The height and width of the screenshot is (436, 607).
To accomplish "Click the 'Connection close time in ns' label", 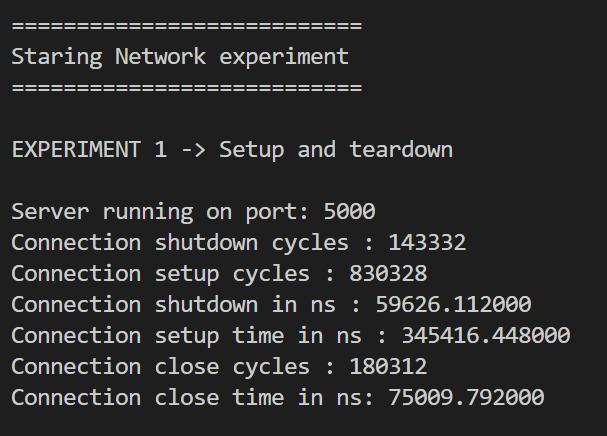I will [x=192, y=398].
